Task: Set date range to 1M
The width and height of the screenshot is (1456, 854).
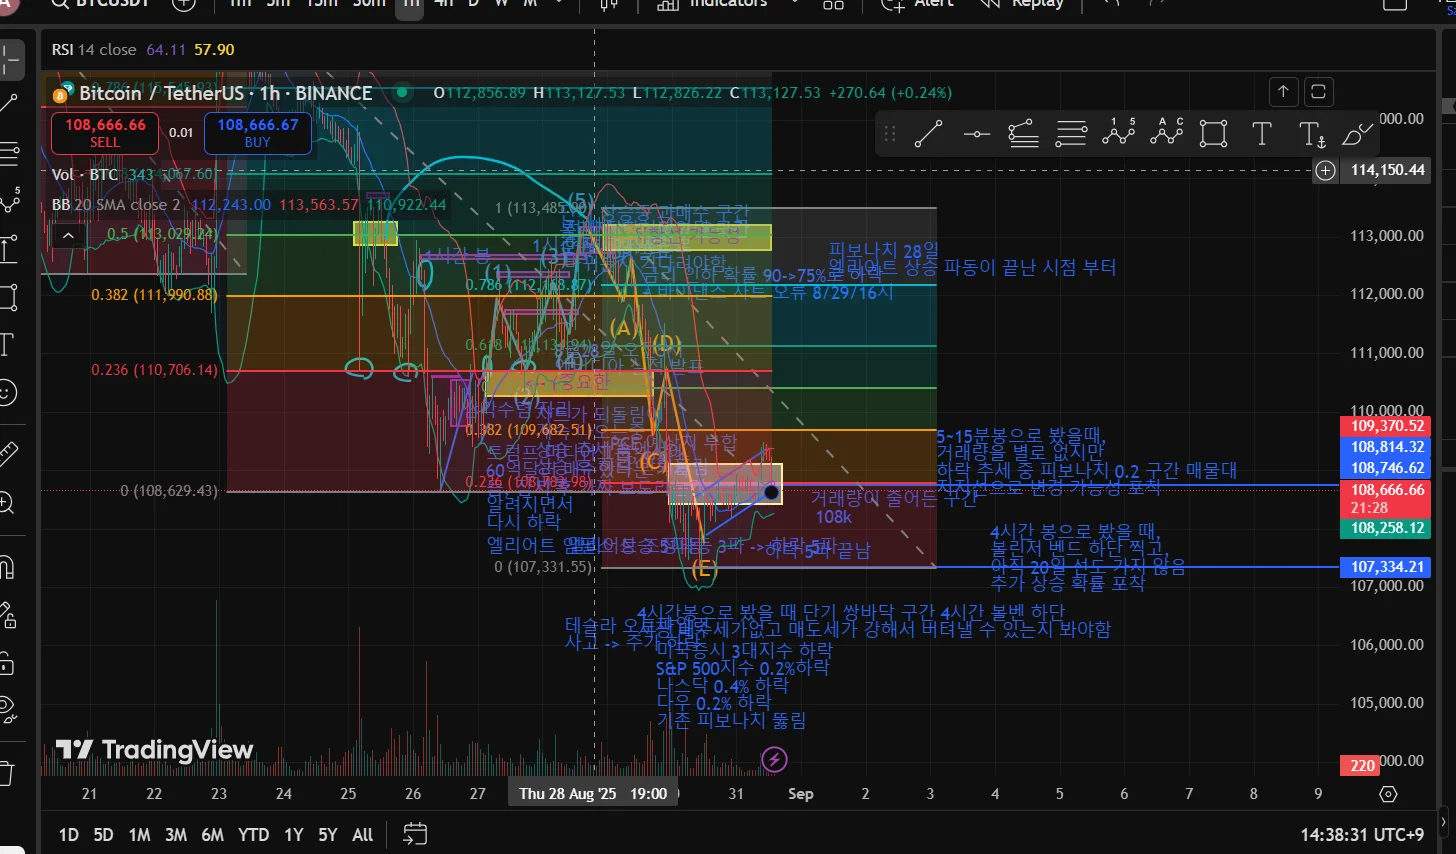Action: [x=139, y=834]
